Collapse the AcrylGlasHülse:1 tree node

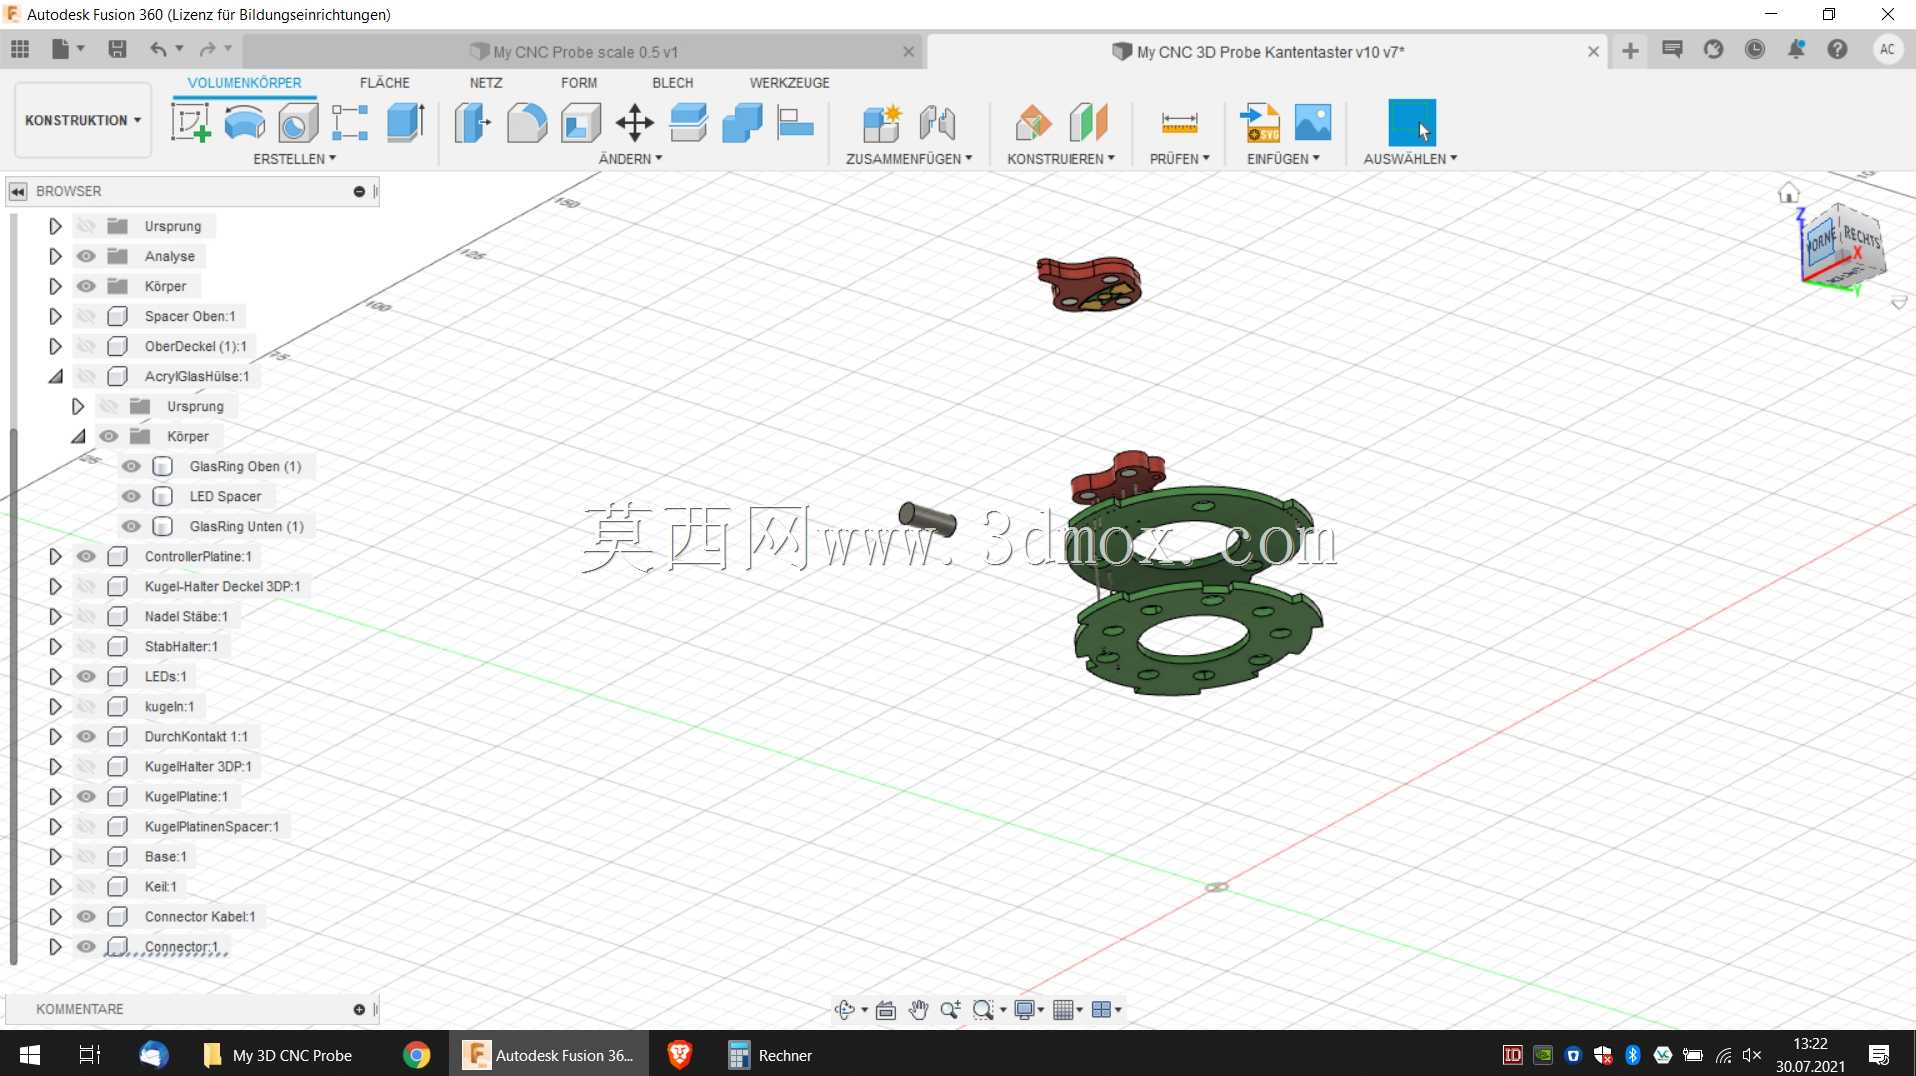point(55,376)
